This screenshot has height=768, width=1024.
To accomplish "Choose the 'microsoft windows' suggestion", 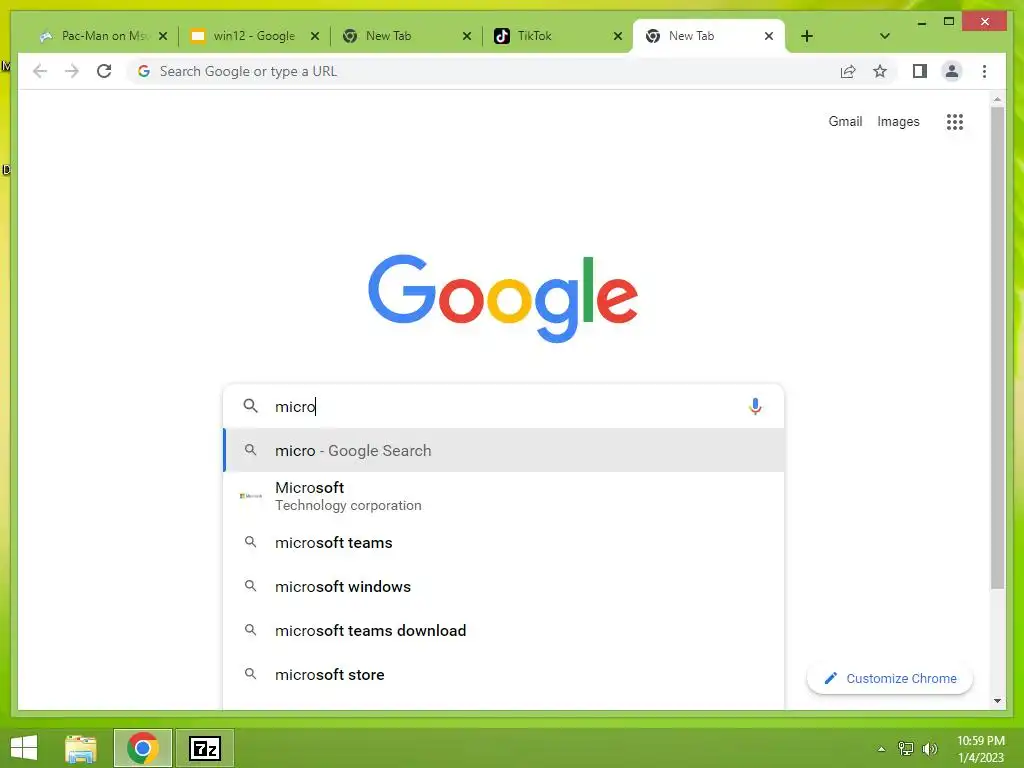I will click(503, 586).
